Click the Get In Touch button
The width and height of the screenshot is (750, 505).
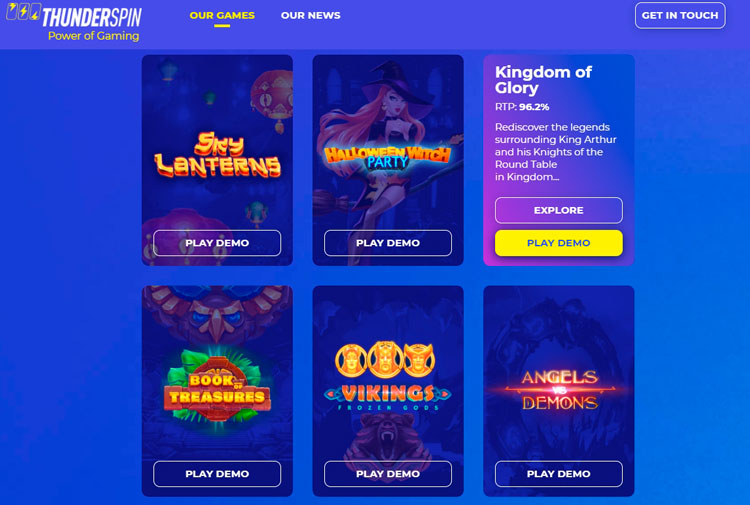680,15
